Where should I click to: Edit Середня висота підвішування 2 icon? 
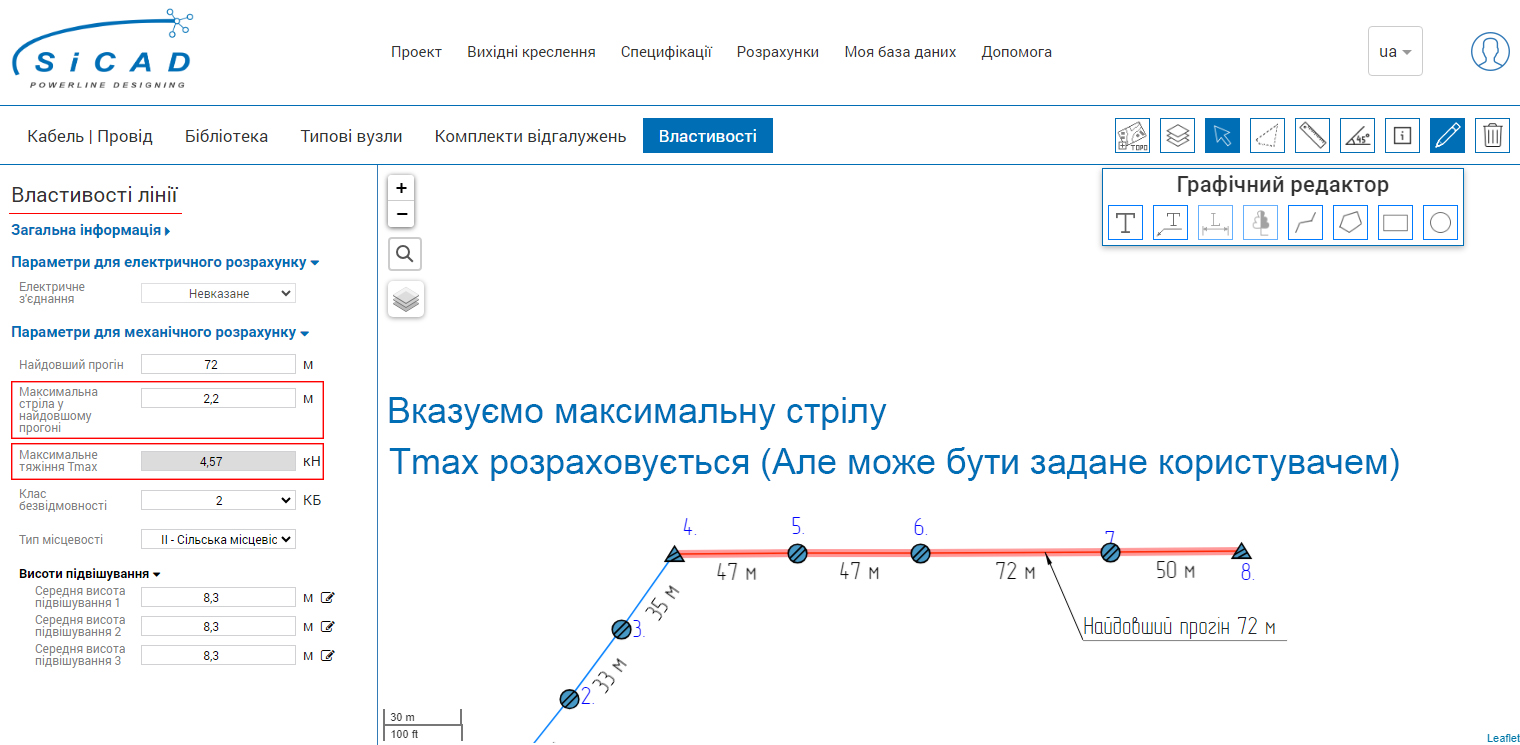click(327, 627)
